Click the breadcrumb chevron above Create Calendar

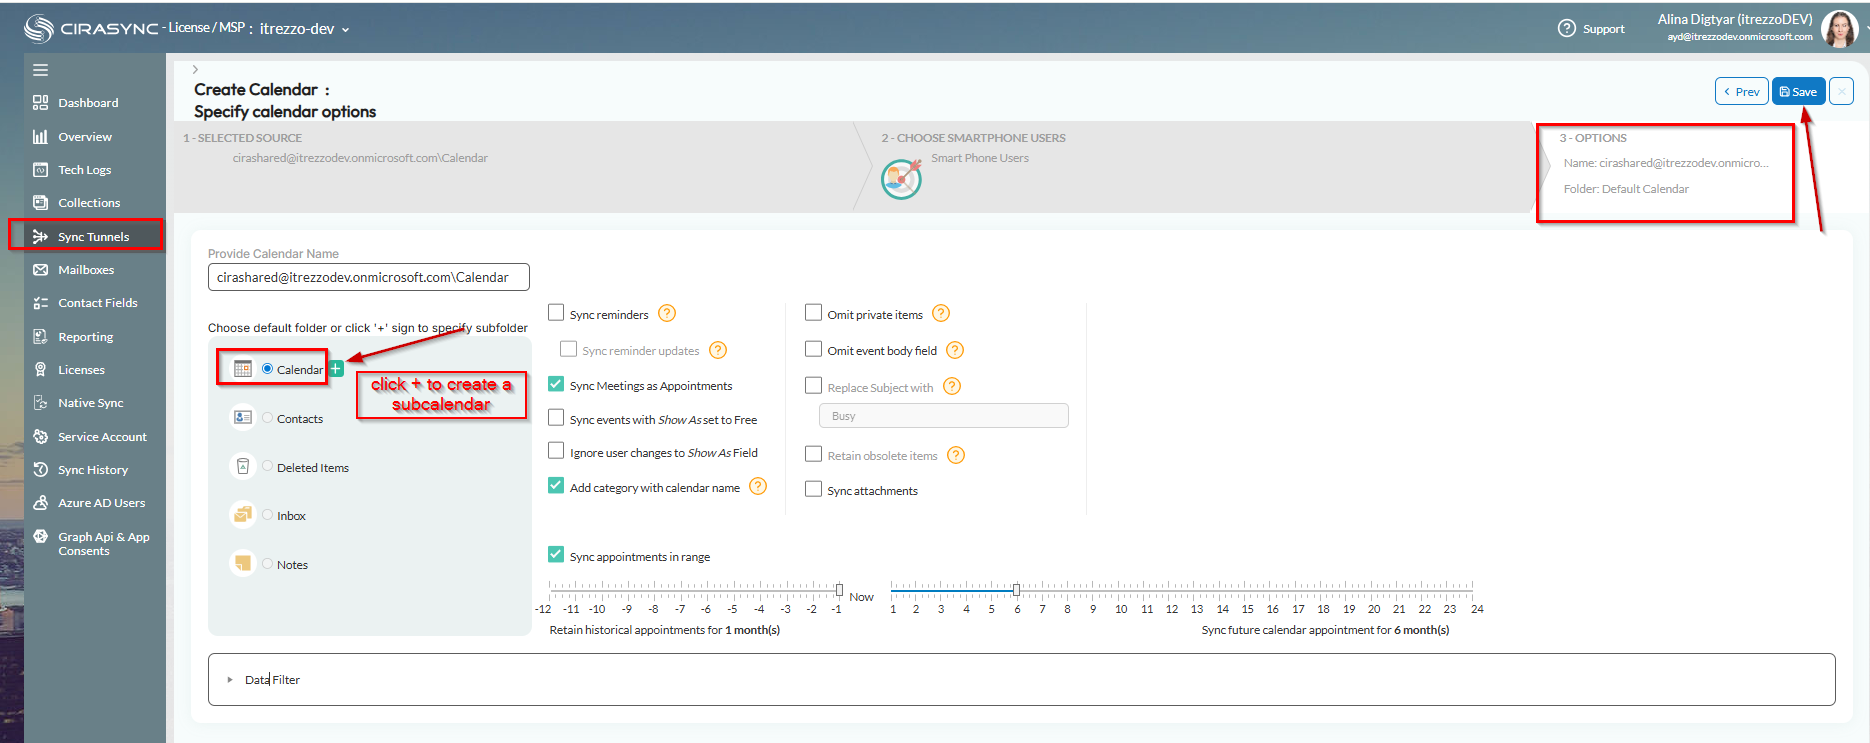[195, 69]
